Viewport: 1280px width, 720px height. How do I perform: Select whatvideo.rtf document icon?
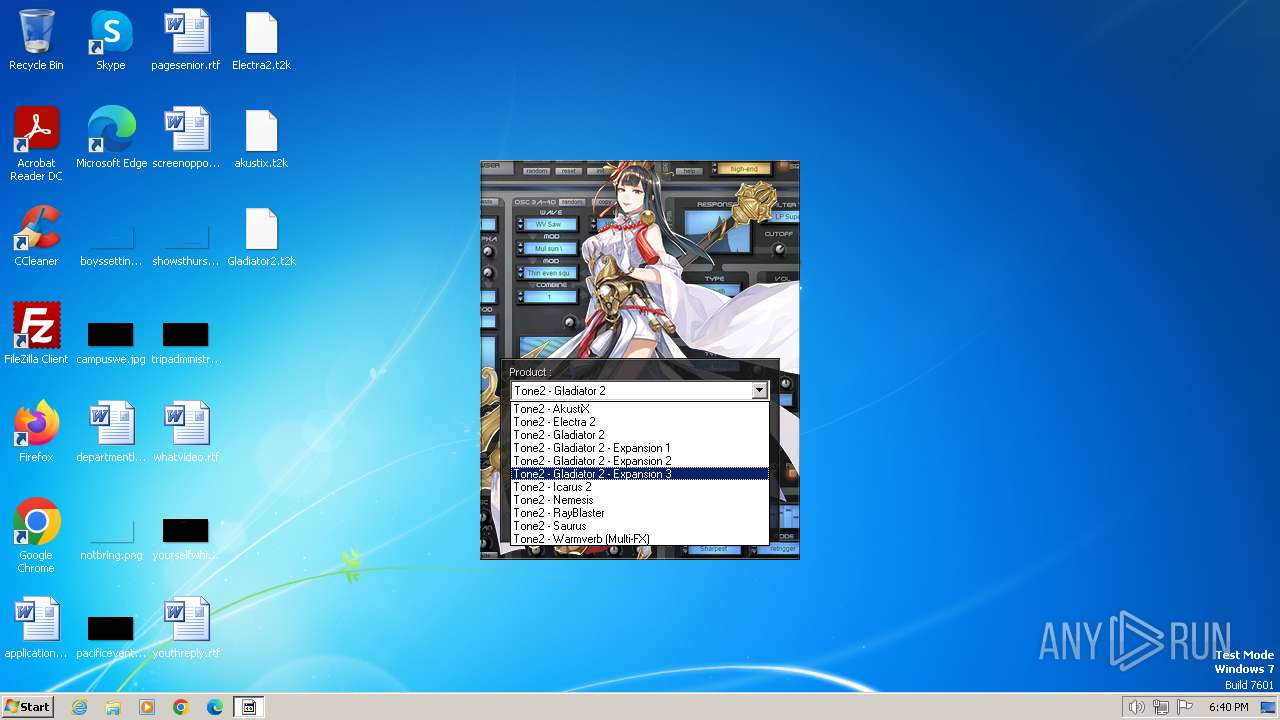[x=186, y=432]
